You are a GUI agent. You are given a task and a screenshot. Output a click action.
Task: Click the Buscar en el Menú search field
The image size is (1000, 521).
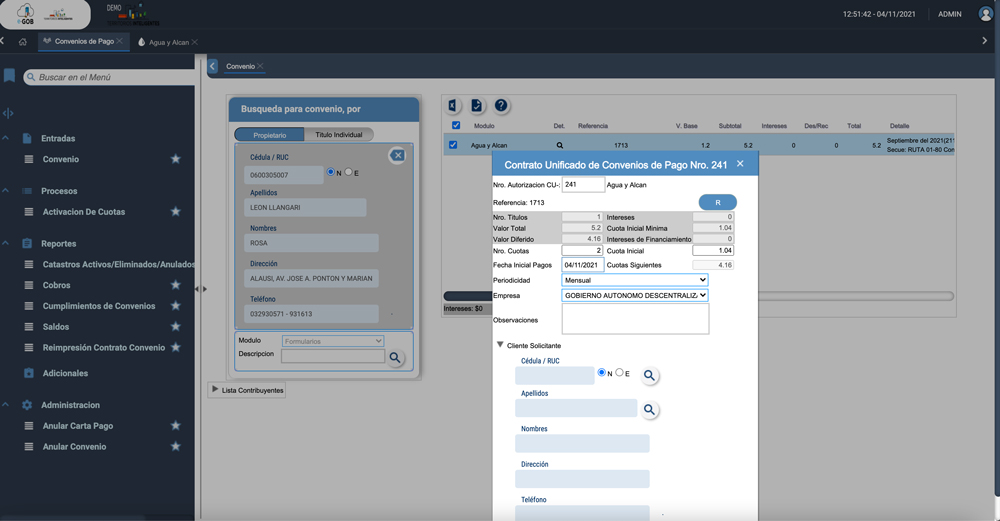(x=110, y=77)
